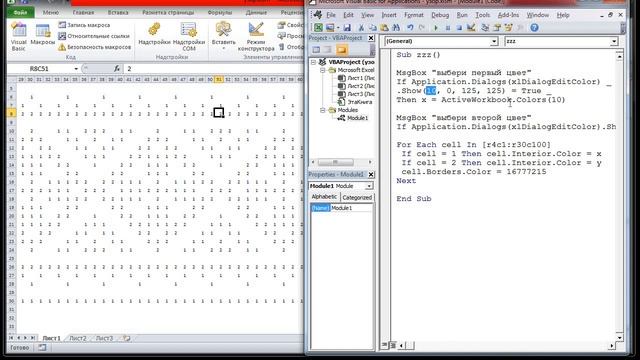
Task: Click Запись макроса in the ribbon
Action: point(84,25)
